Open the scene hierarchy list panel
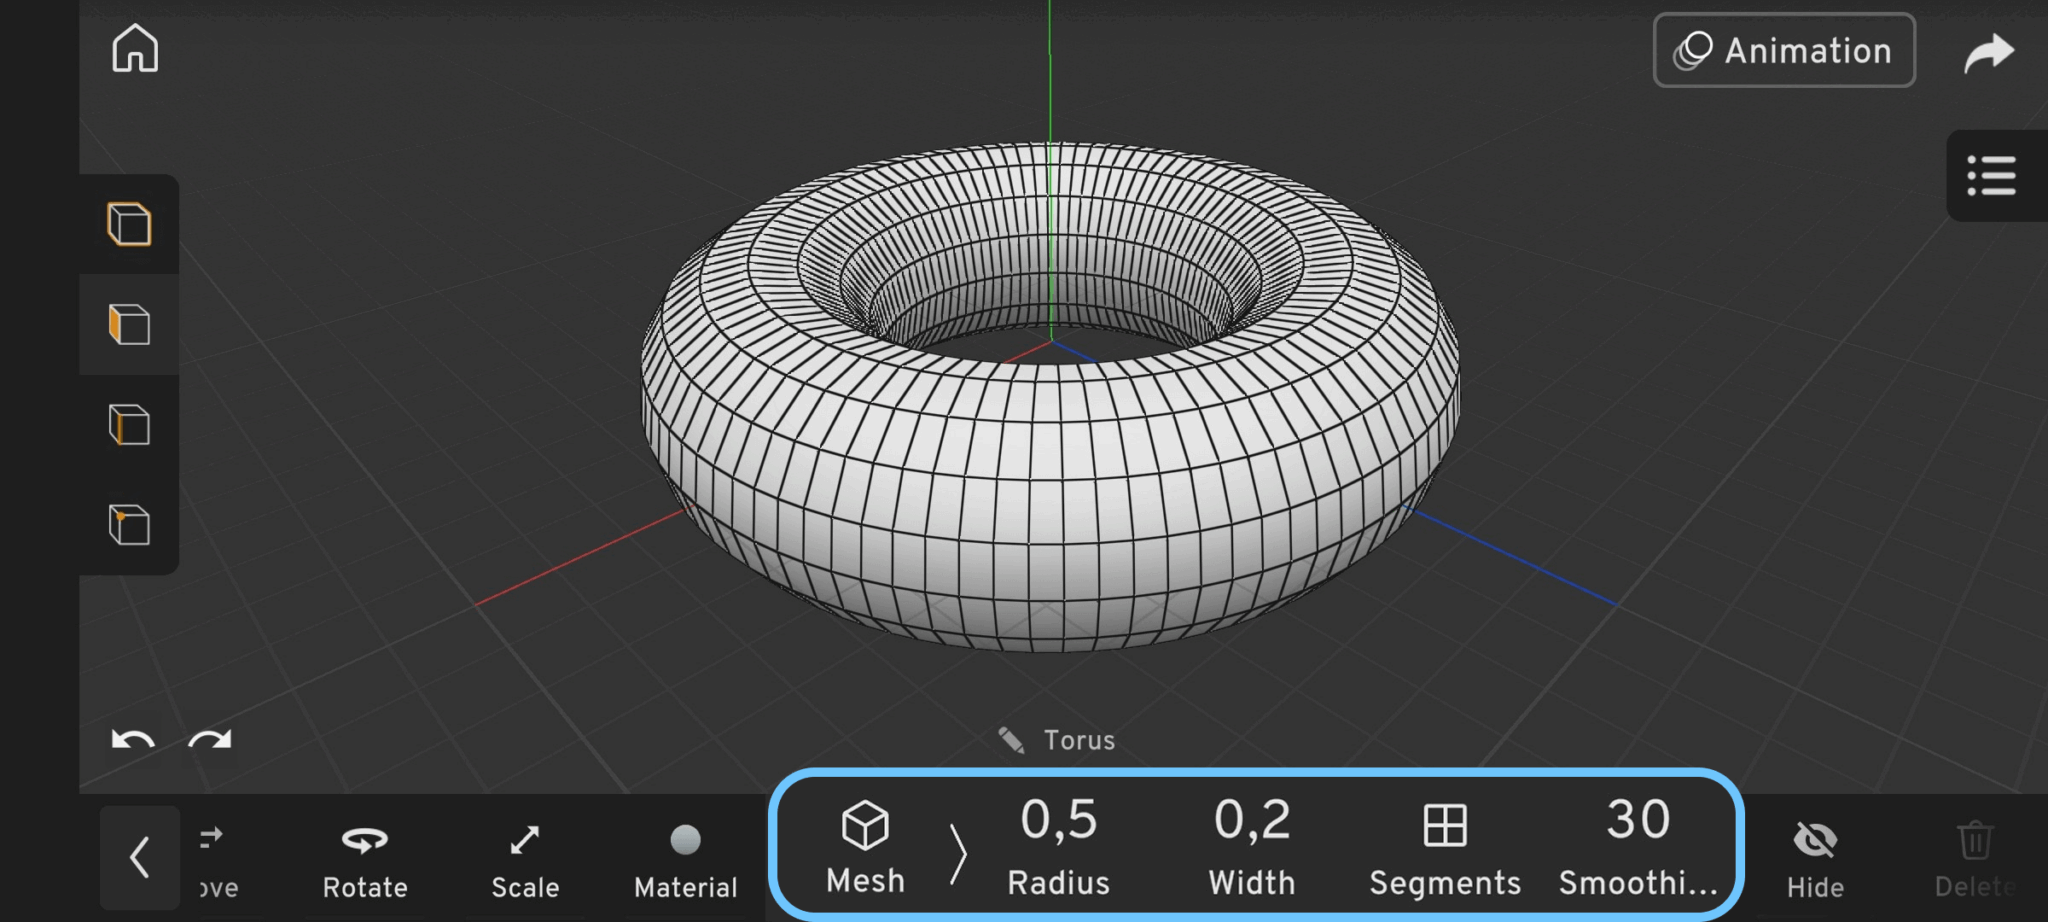The height and width of the screenshot is (922, 2048). (x=1992, y=175)
